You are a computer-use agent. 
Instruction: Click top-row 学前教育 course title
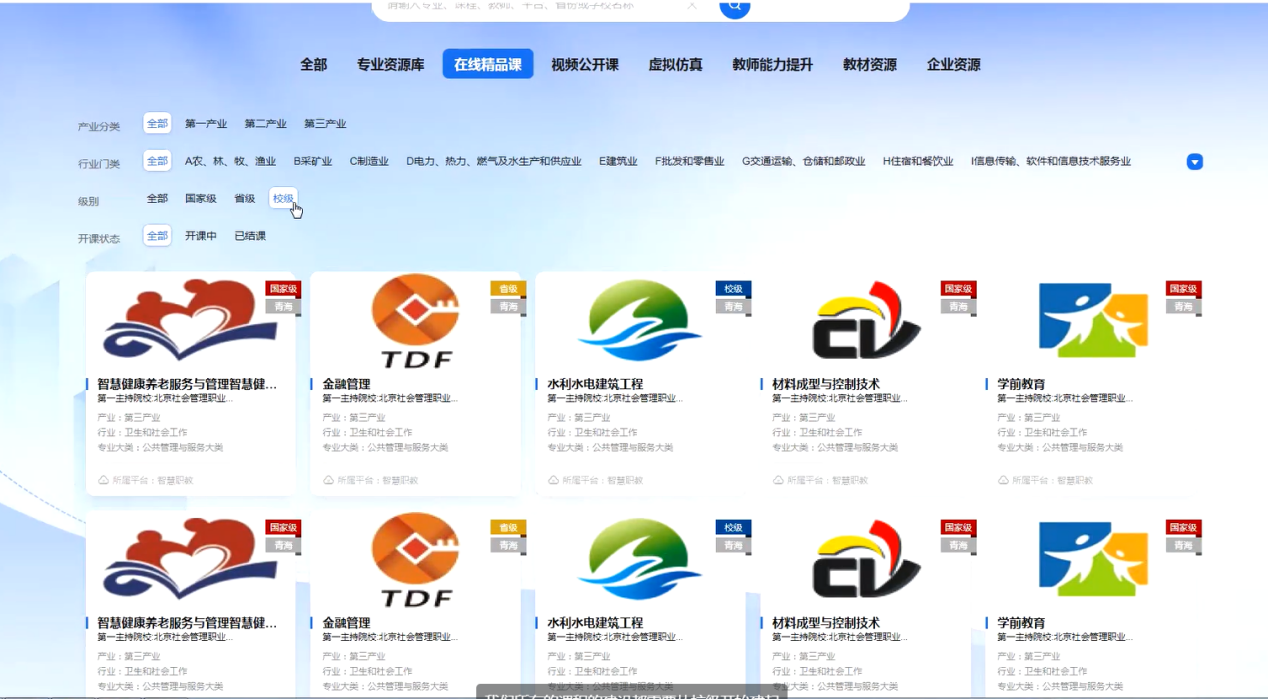[1021, 384]
